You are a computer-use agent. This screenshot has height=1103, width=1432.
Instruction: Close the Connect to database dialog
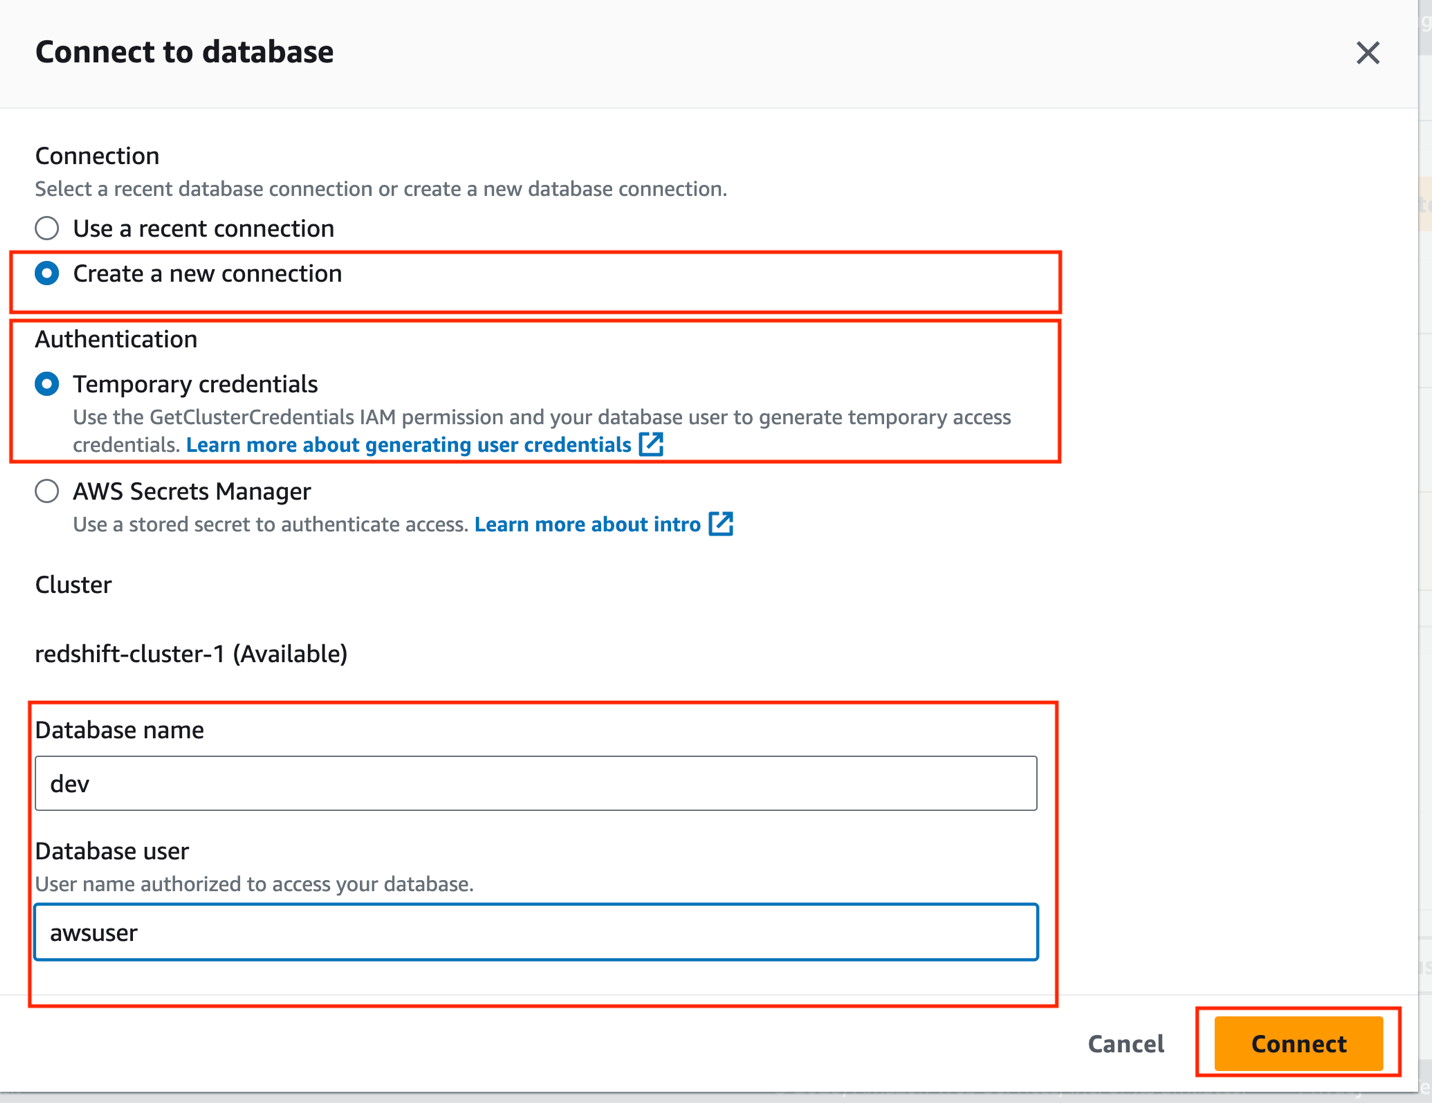click(1367, 53)
